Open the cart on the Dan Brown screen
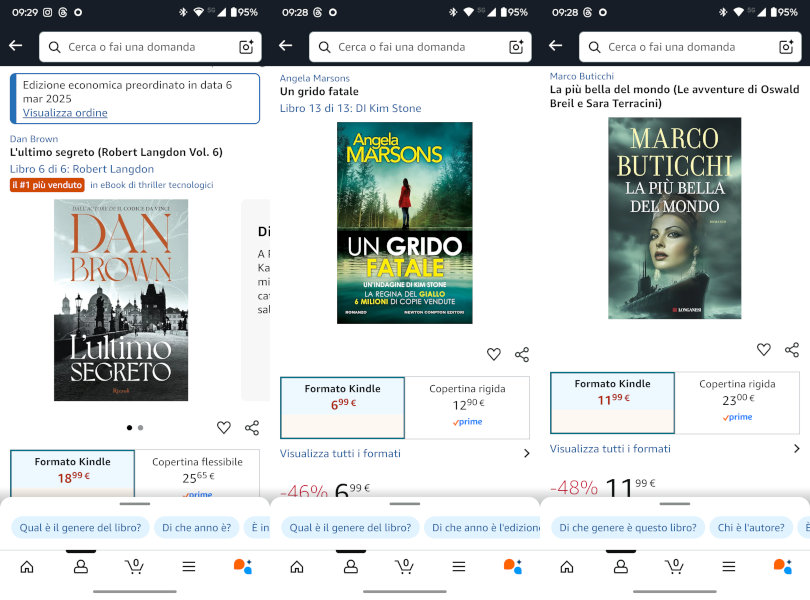 [x=134, y=566]
